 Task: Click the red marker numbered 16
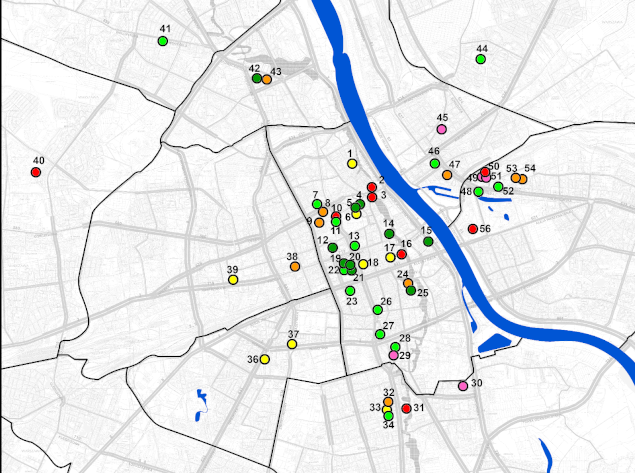[x=401, y=254]
